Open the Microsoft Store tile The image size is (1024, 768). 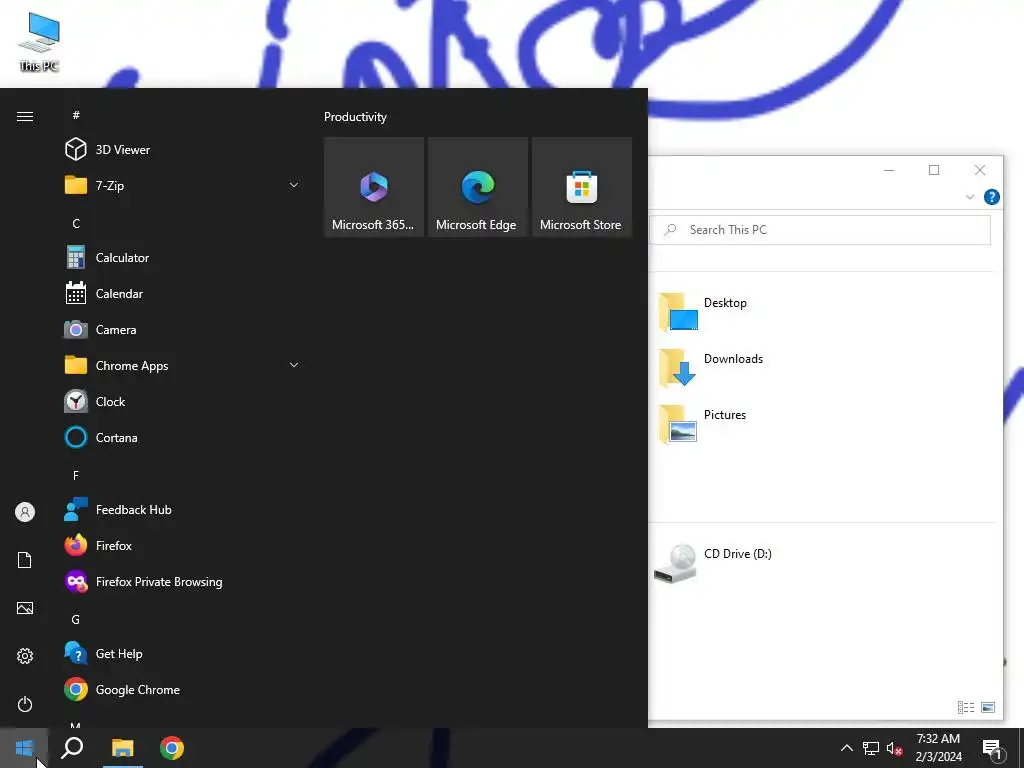582,187
